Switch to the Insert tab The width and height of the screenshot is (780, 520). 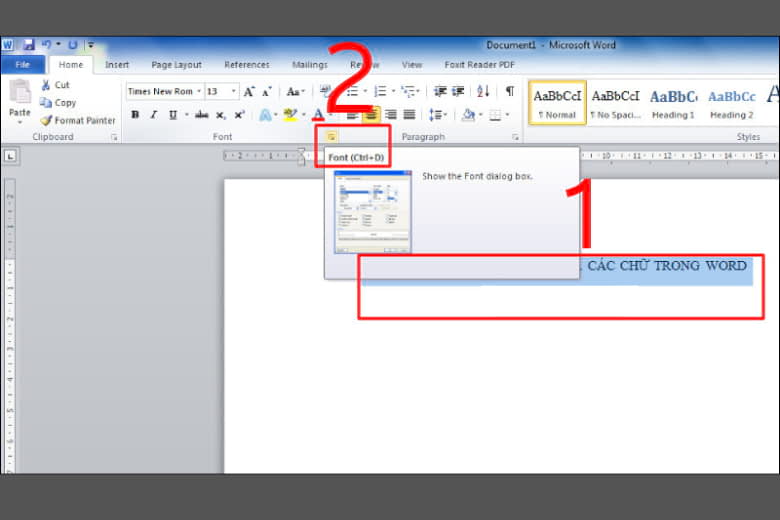click(117, 65)
